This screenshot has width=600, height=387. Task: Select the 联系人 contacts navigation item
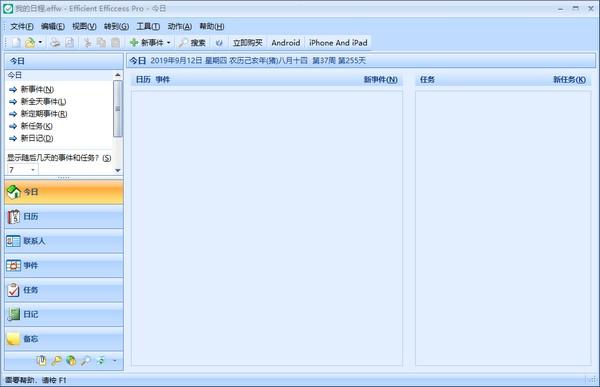coord(64,241)
